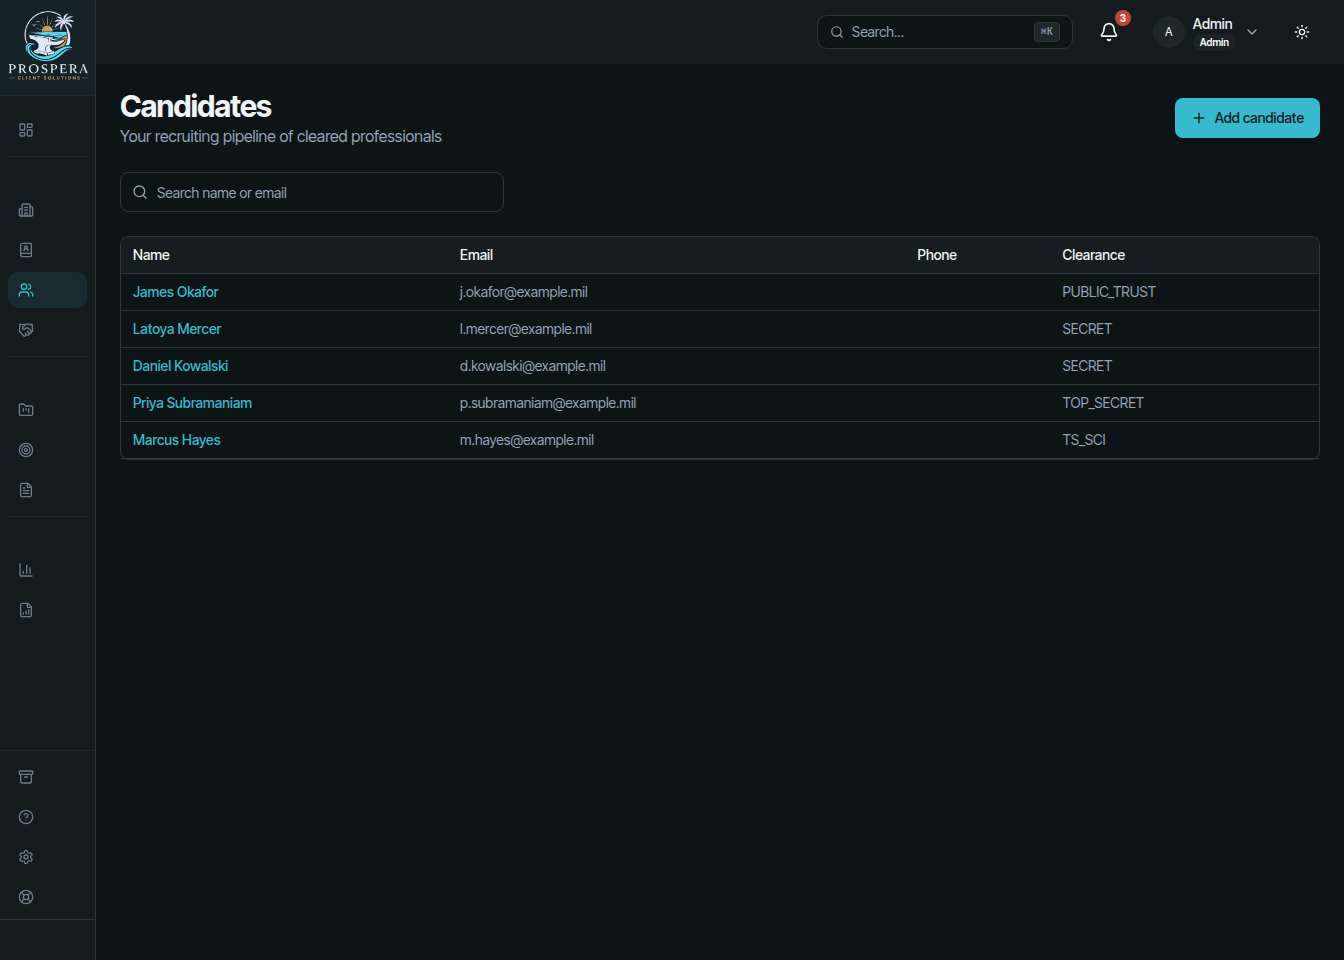
Task: Click the archive box icon in sidebar
Action: (26, 777)
